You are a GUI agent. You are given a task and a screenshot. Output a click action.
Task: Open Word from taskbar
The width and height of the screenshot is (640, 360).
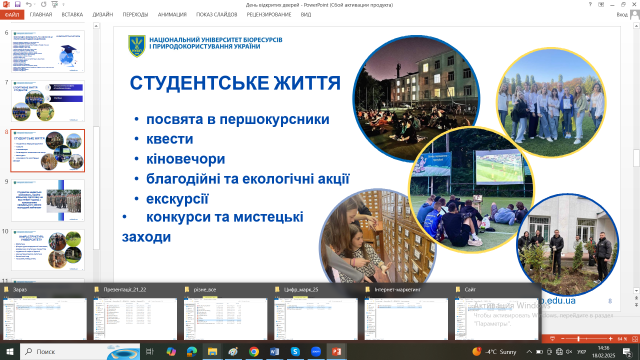click(x=274, y=351)
